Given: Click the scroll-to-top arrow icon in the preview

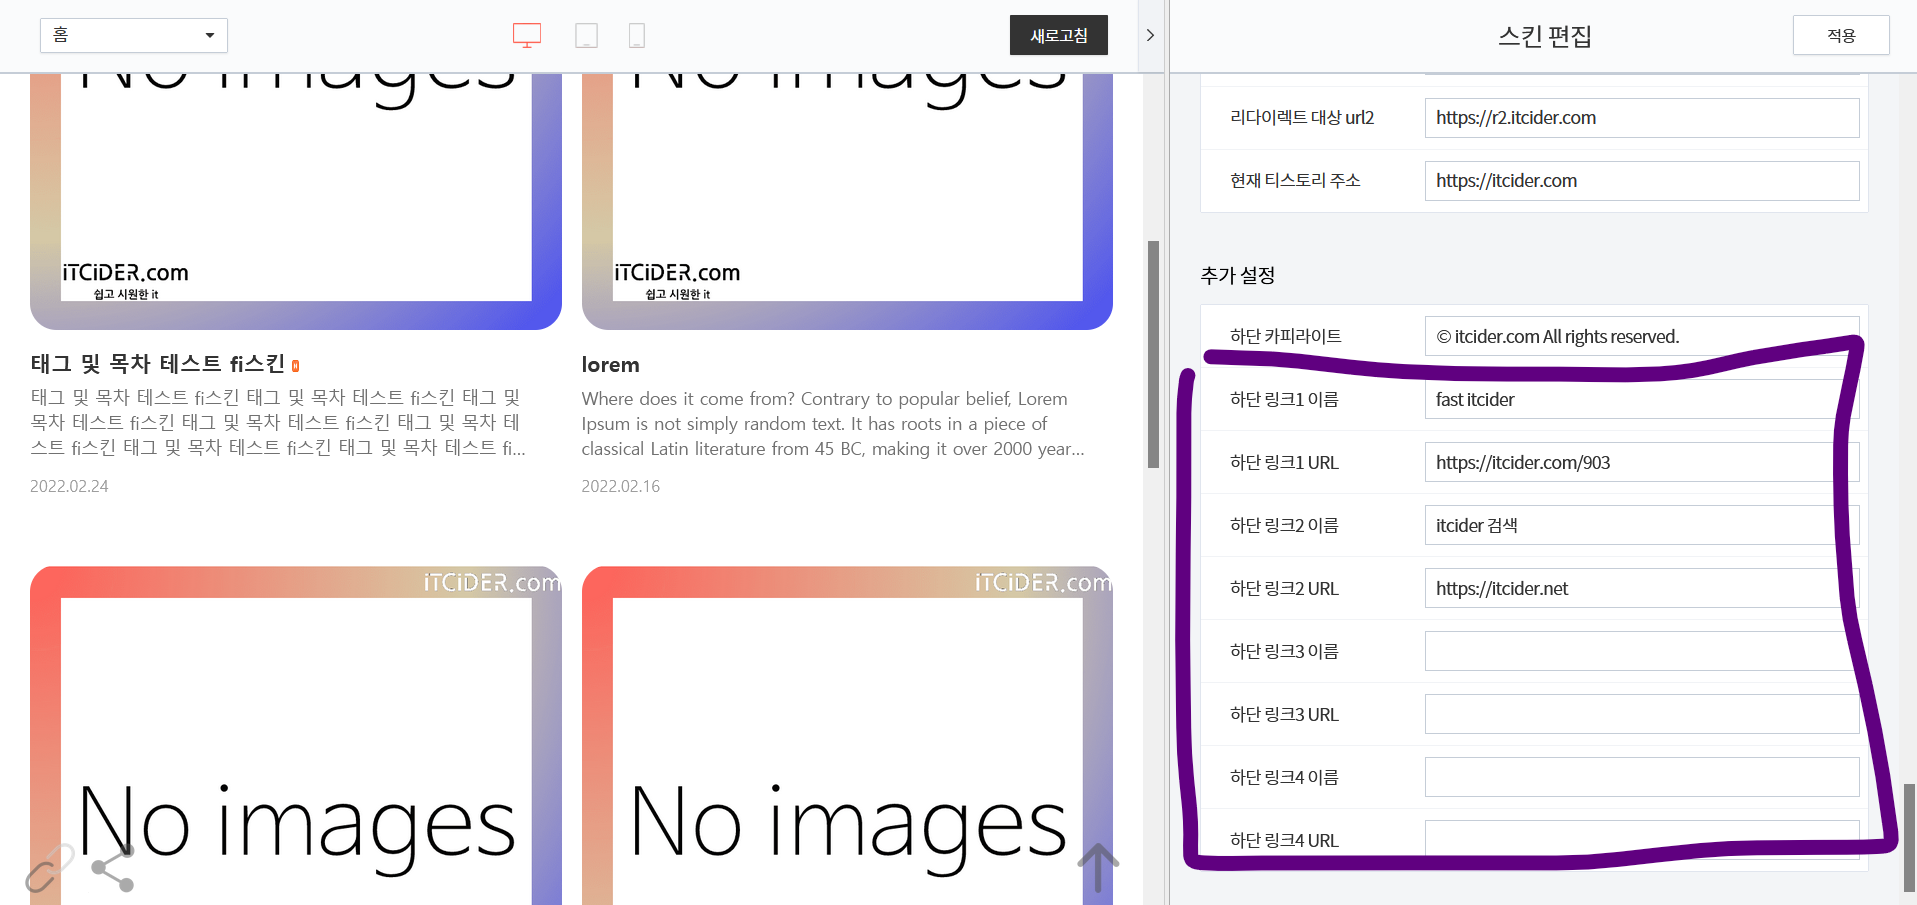Looking at the screenshot, I should click(1098, 867).
